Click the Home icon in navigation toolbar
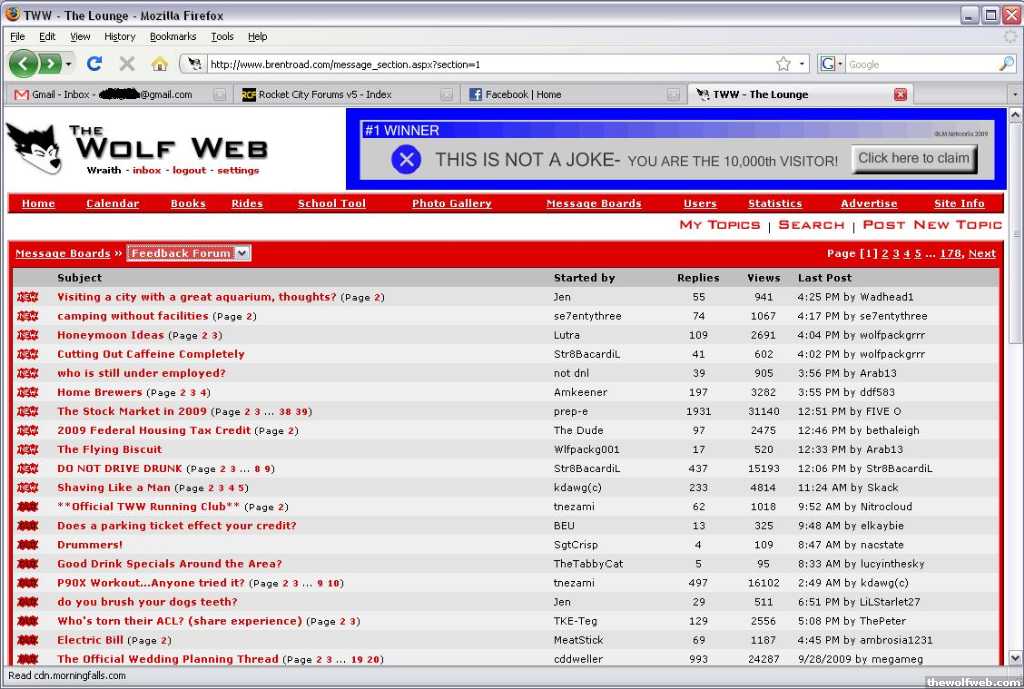 pyautogui.click(x=159, y=64)
